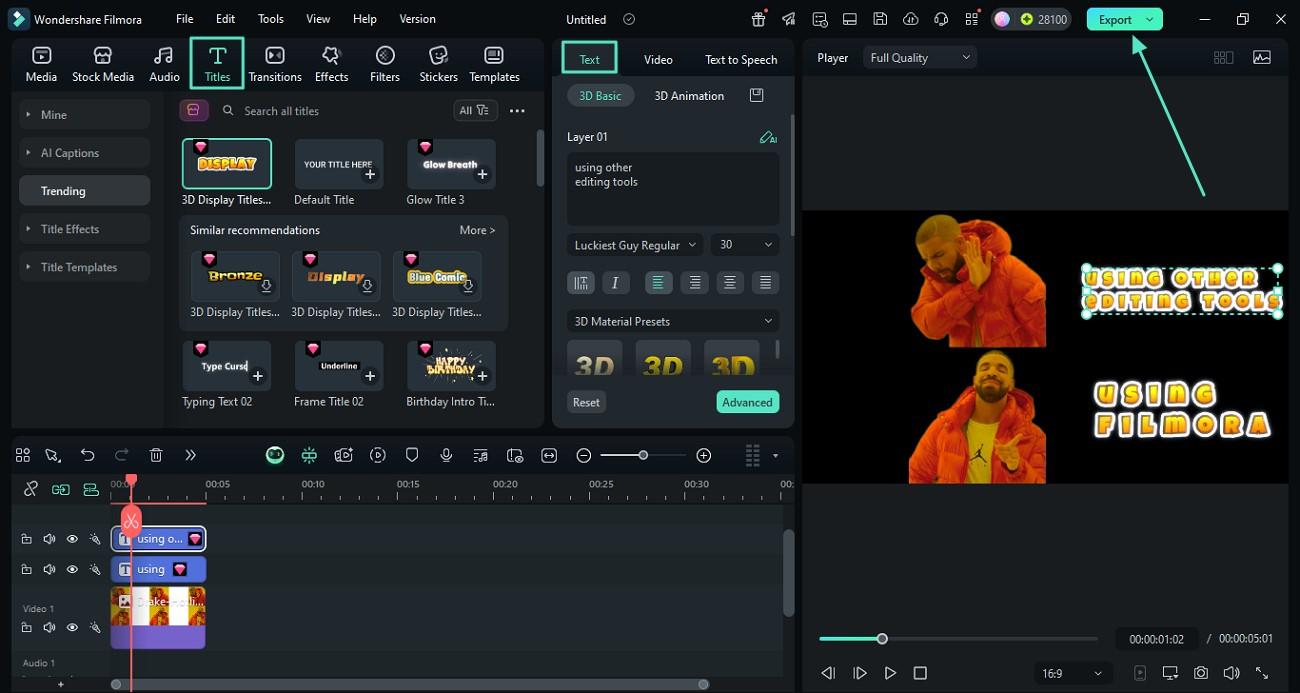Expand the Mine category

84,115
